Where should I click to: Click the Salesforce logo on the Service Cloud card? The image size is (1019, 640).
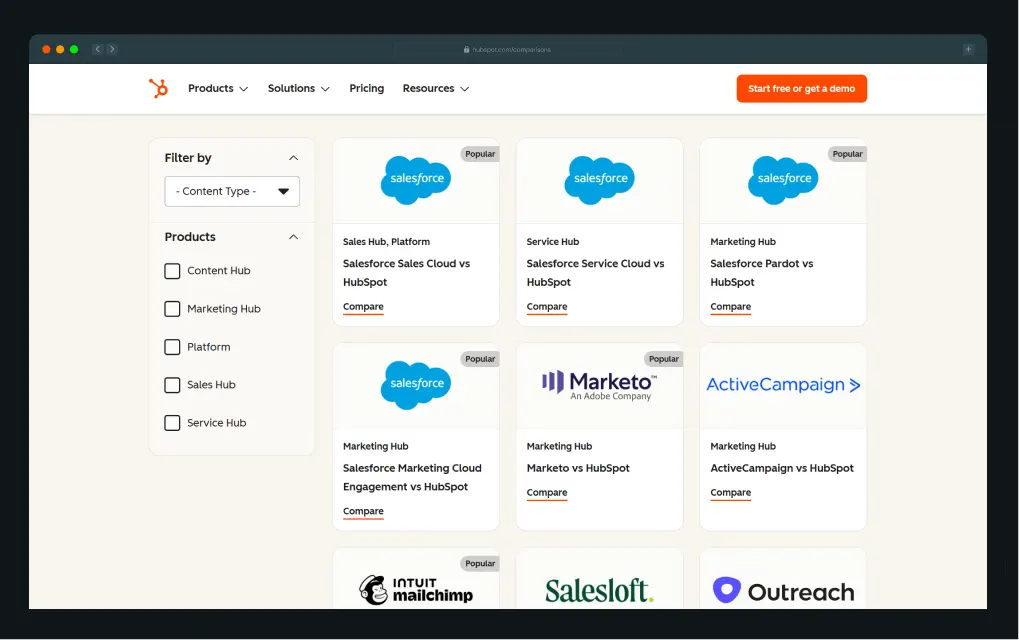(599, 180)
